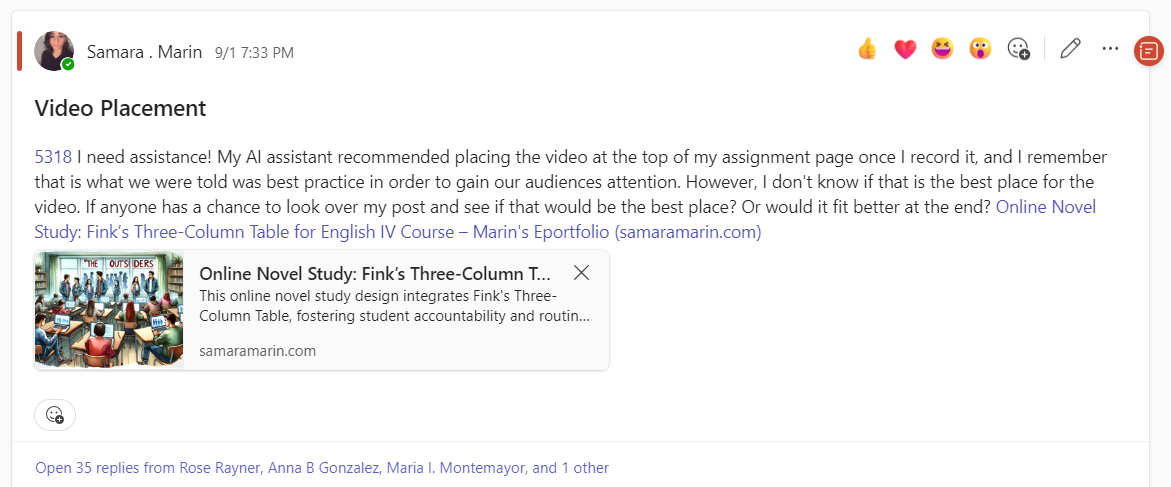Edit the message with pencil icon
This screenshot has width=1171, height=487.
[1070, 48]
